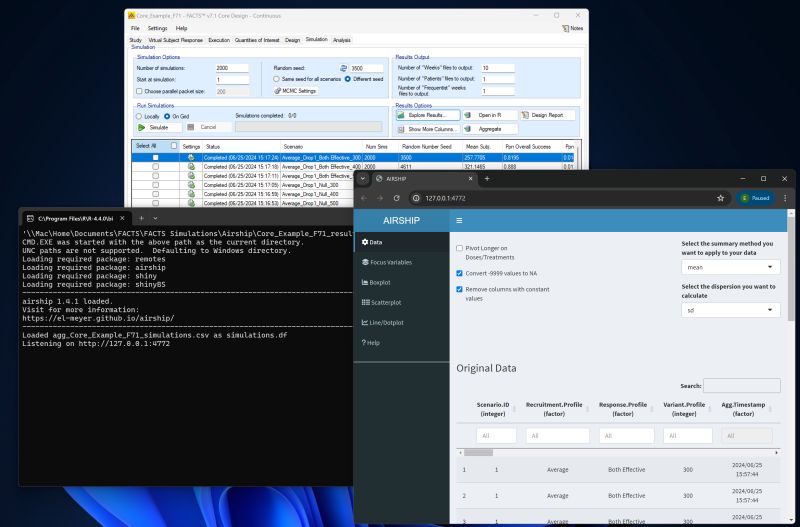Sort by Scenario.ID column header
The height and width of the screenshot is (527, 800).
[493, 409]
